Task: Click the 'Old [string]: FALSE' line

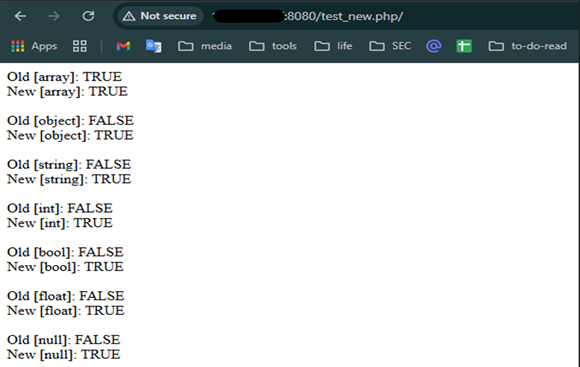Action: 69,165
